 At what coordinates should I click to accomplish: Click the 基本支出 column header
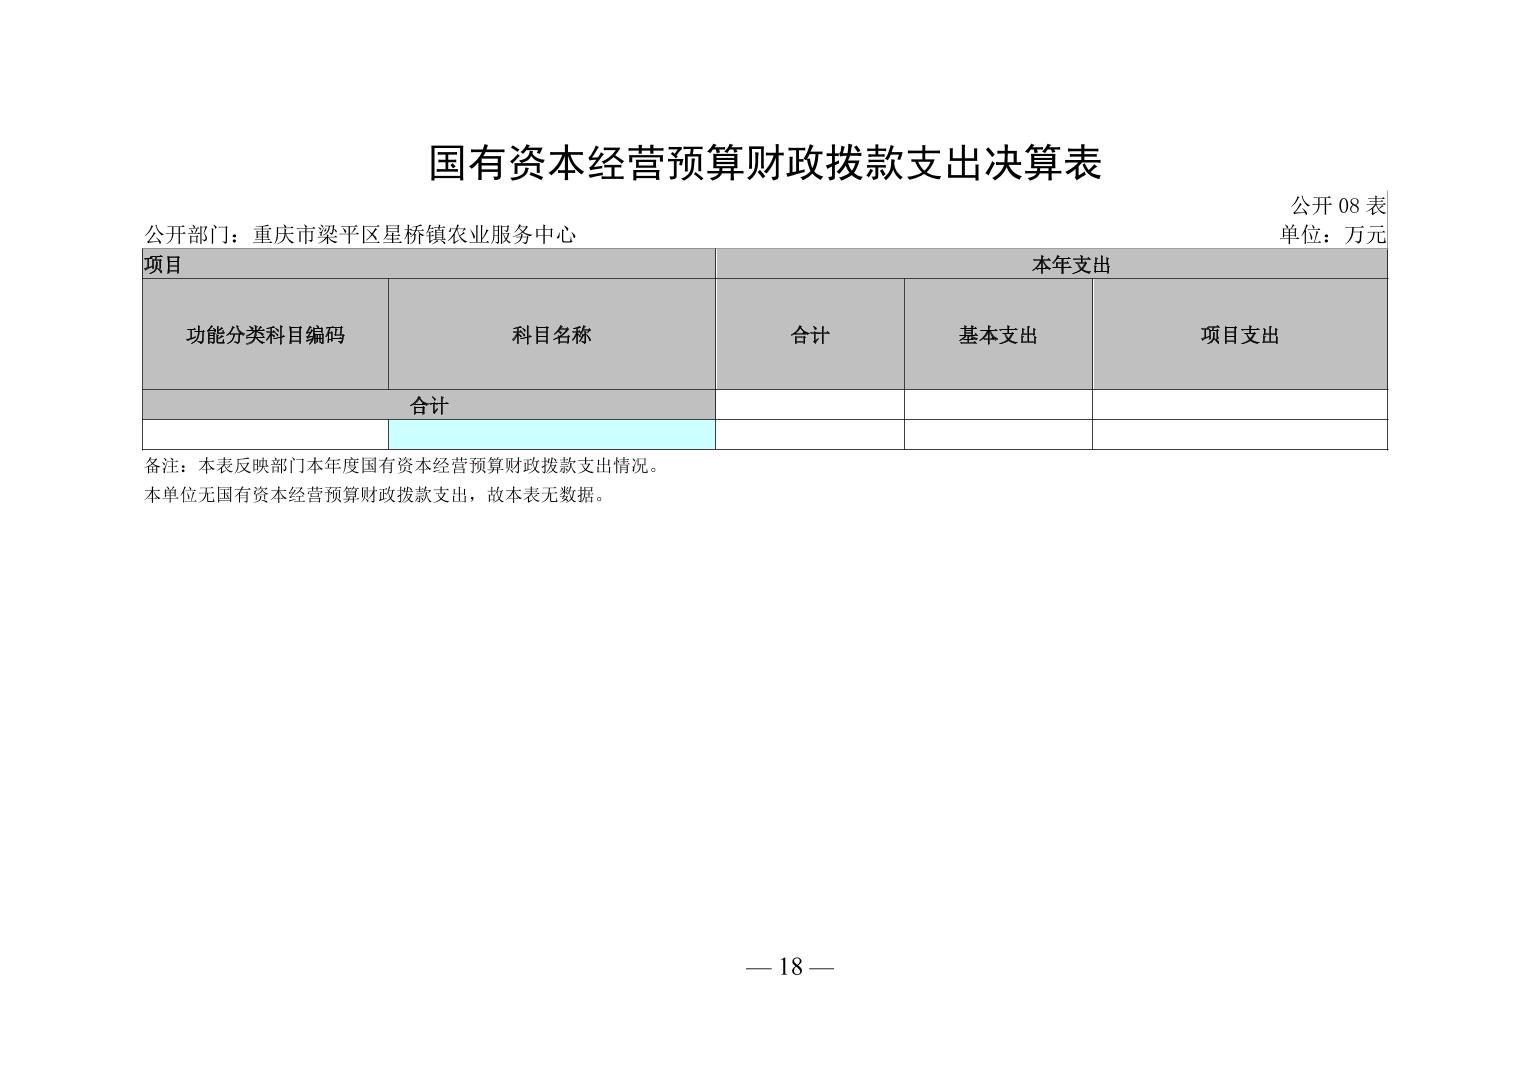998,334
